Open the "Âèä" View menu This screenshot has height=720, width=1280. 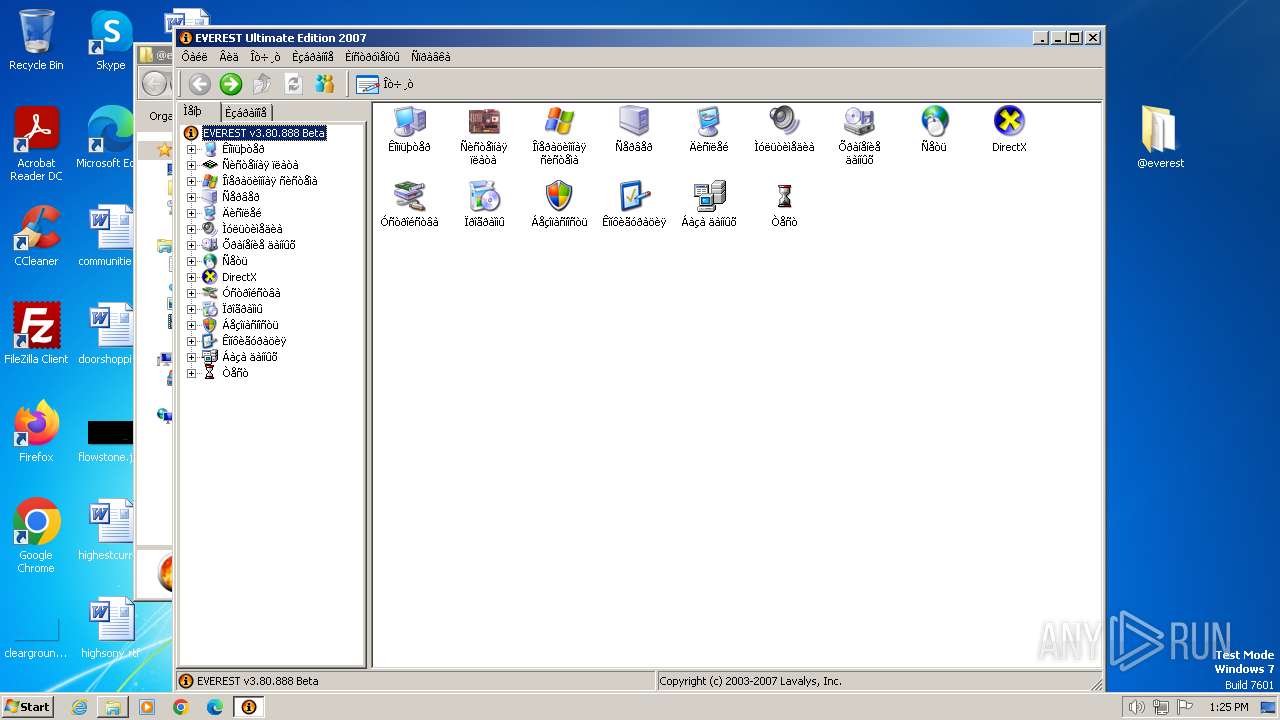229,57
